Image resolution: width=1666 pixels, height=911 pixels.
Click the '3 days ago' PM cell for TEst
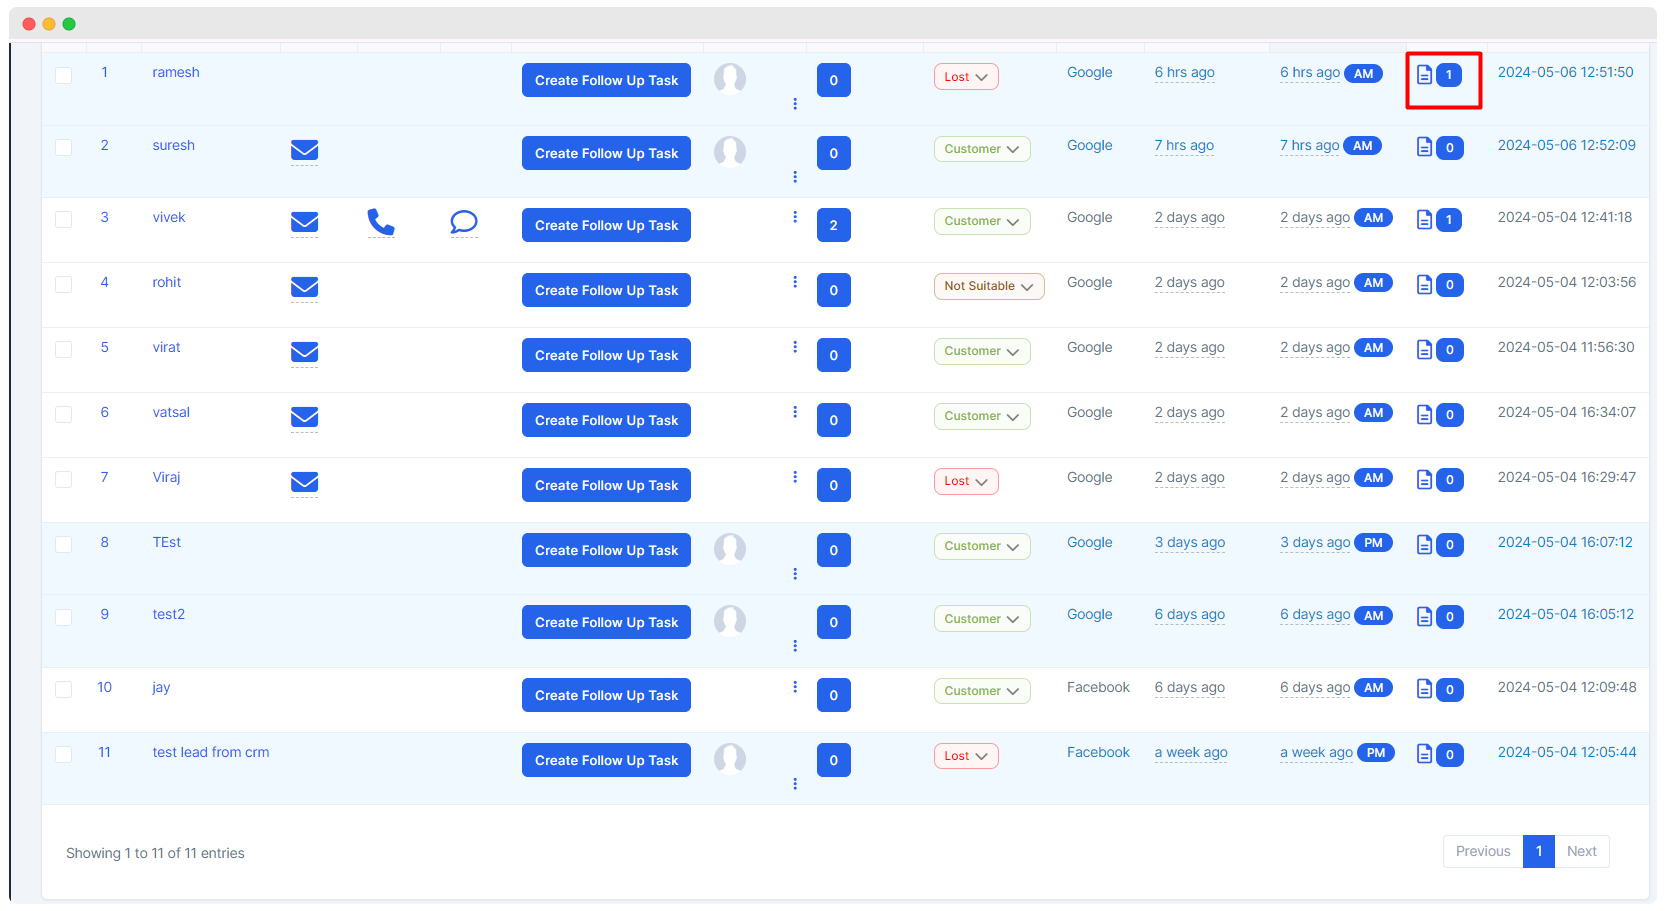point(1336,543)
